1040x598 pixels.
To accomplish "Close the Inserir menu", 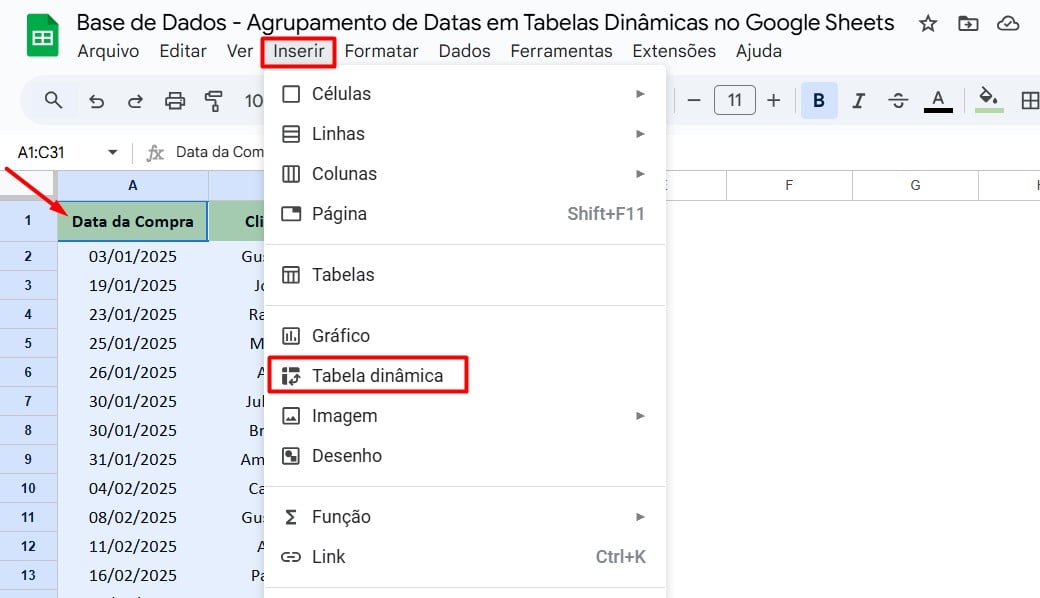I will (298, 51).
